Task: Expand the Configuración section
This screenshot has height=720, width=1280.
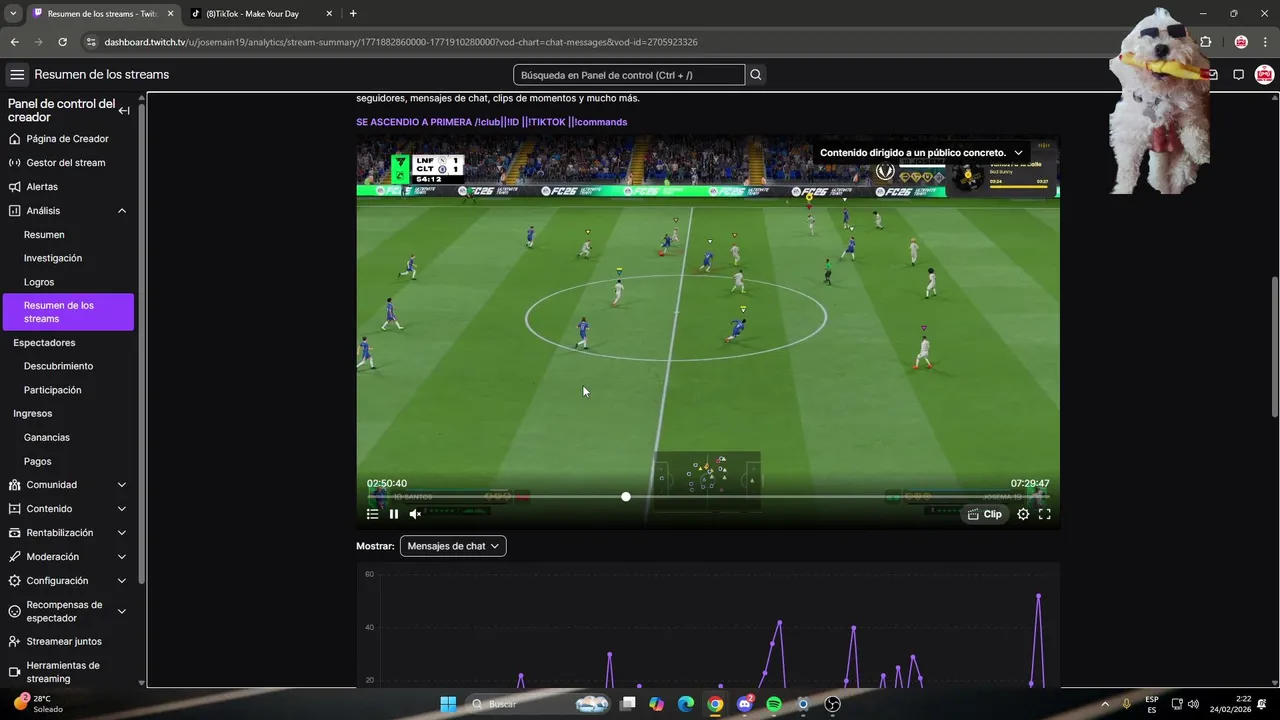Action: click(x=122, y=581)
